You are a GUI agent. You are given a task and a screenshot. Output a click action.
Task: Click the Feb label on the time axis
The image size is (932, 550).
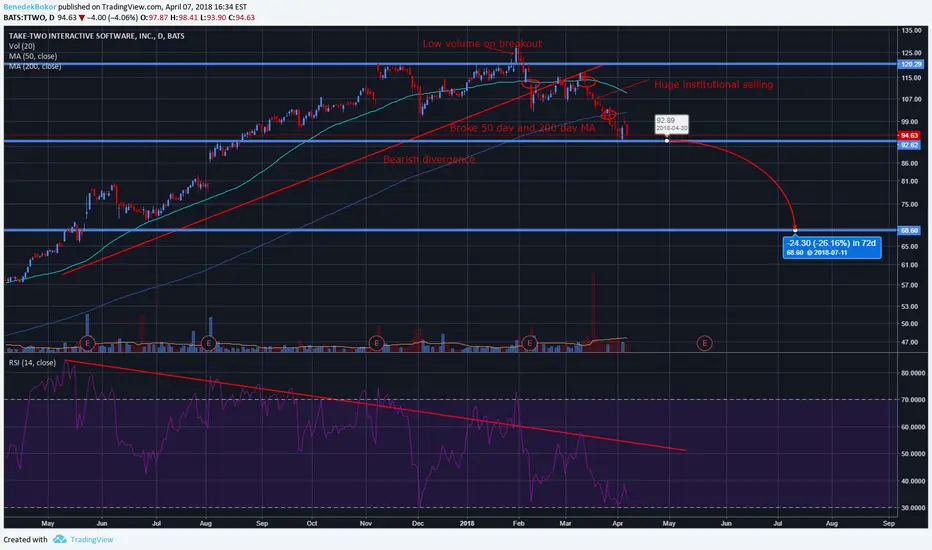pos(518,523)
